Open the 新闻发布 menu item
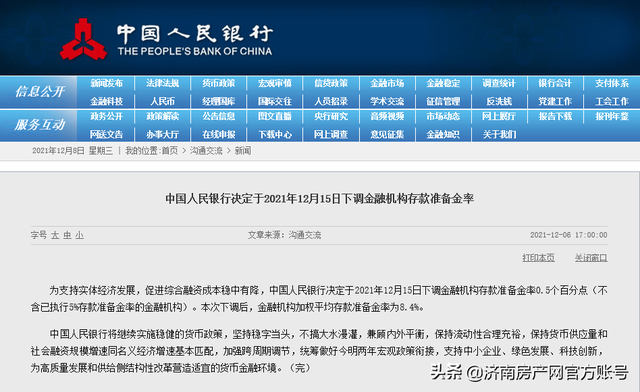 coord(106,83)
